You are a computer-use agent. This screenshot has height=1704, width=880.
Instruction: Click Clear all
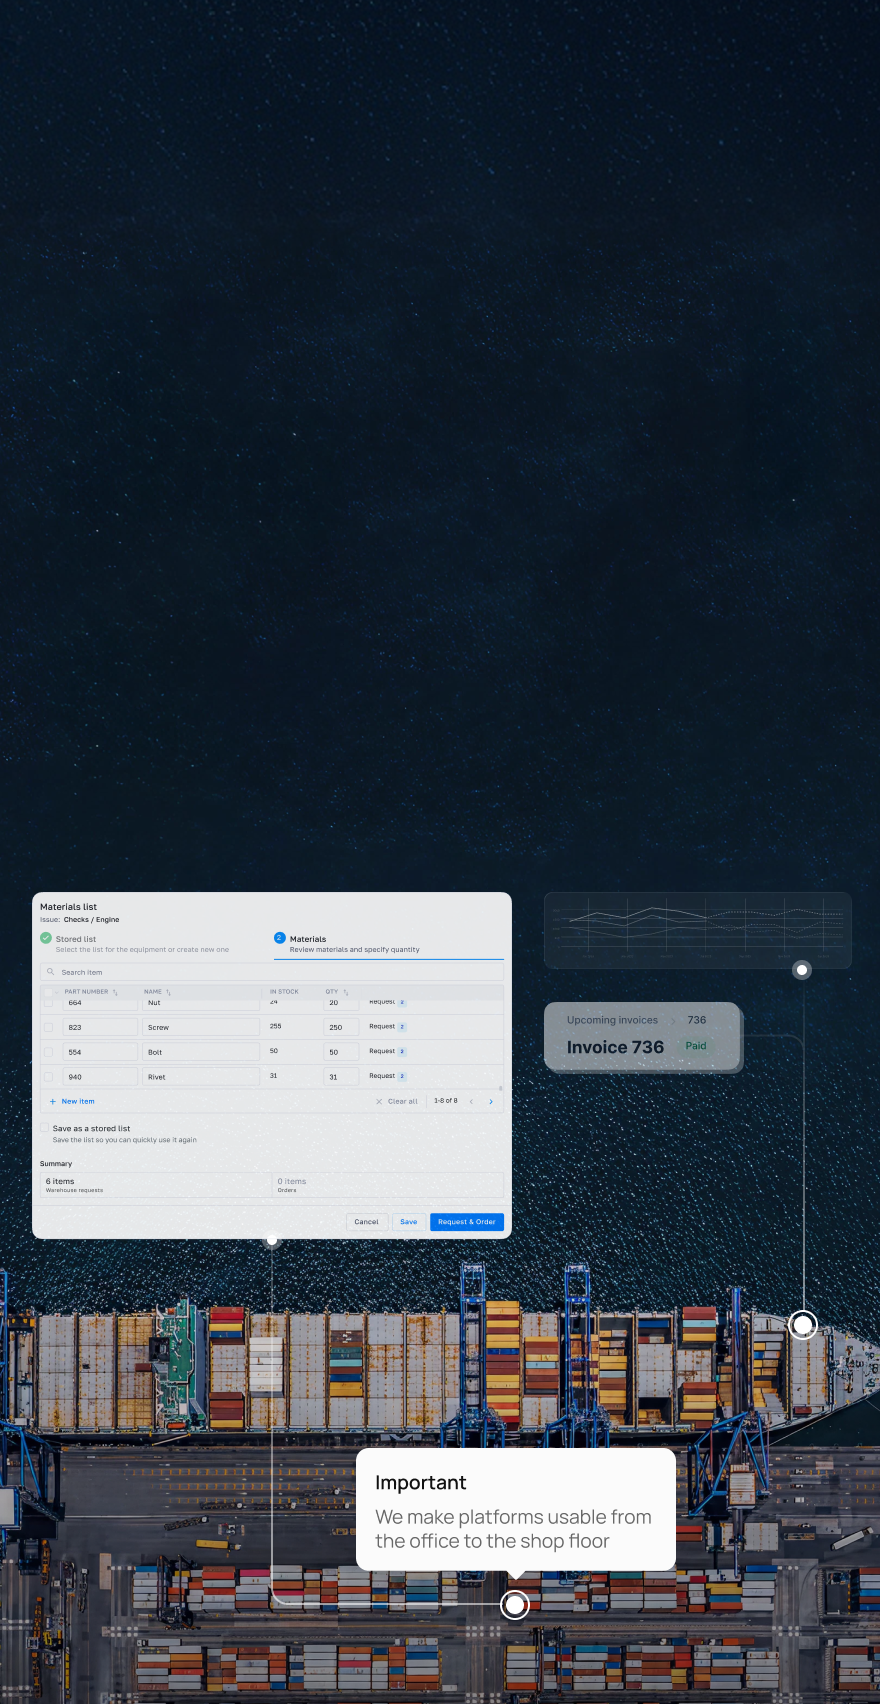click(x=403, y=1101)
